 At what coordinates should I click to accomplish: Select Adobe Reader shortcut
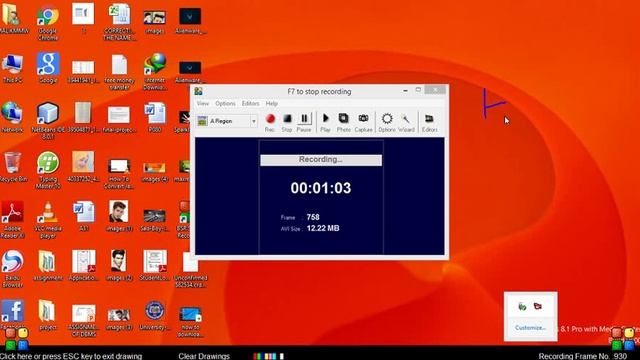(x=12, y=220)
